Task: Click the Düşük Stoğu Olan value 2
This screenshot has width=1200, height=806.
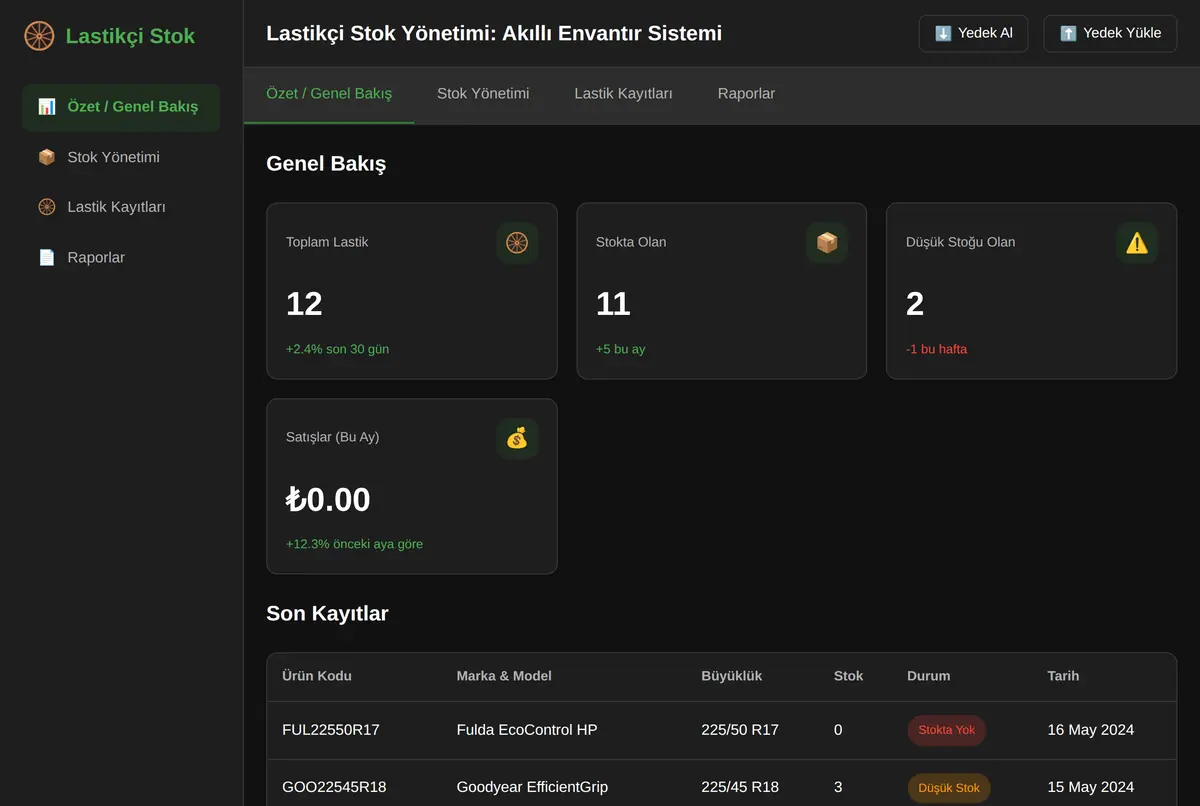Action: click(915, 304)
